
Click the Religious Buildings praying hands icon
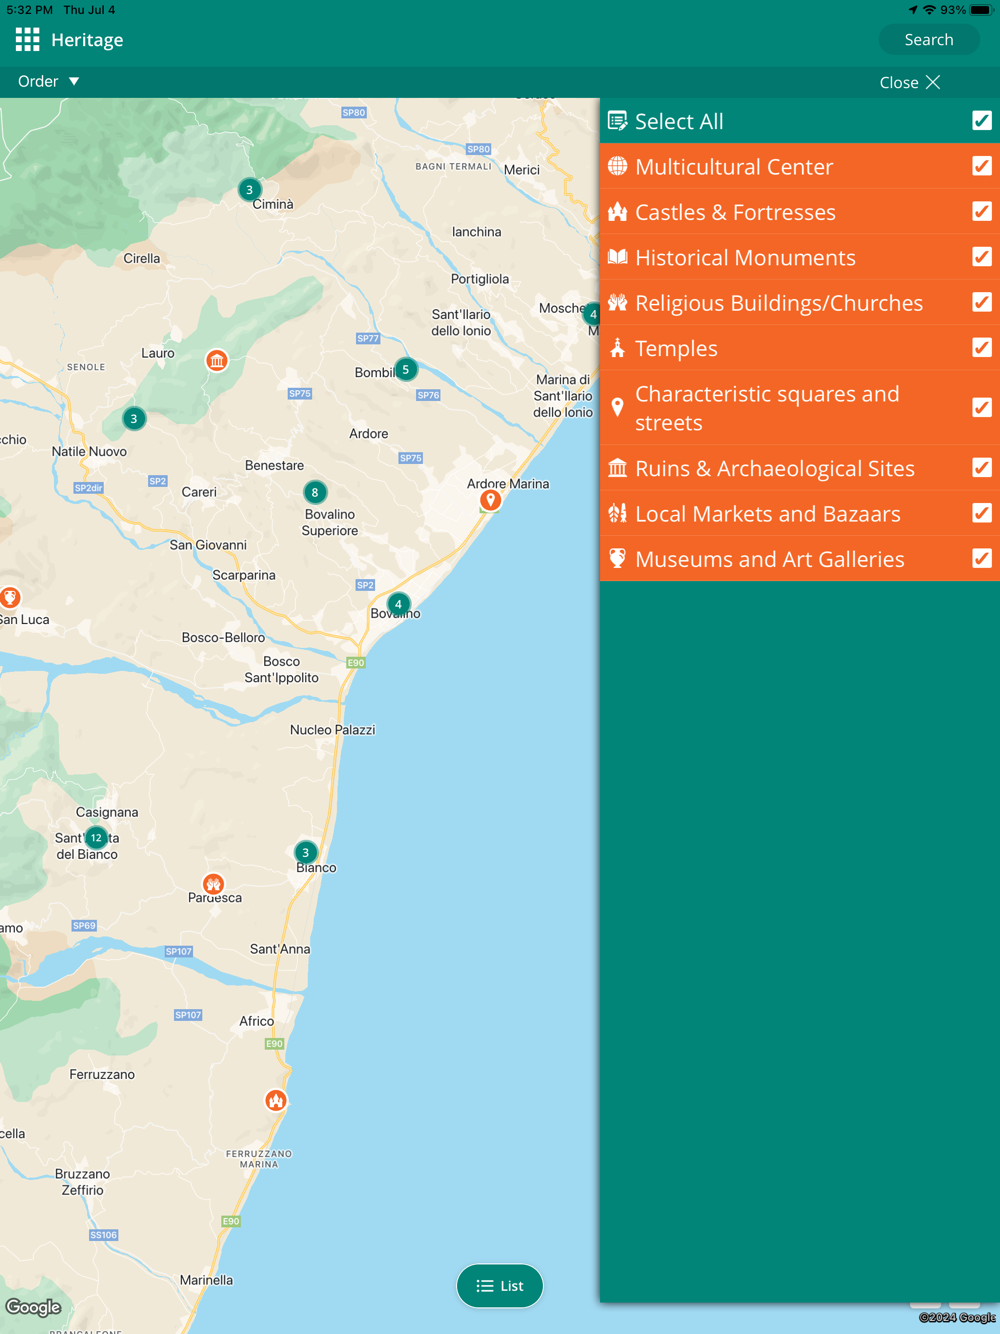tap(617, 302)
